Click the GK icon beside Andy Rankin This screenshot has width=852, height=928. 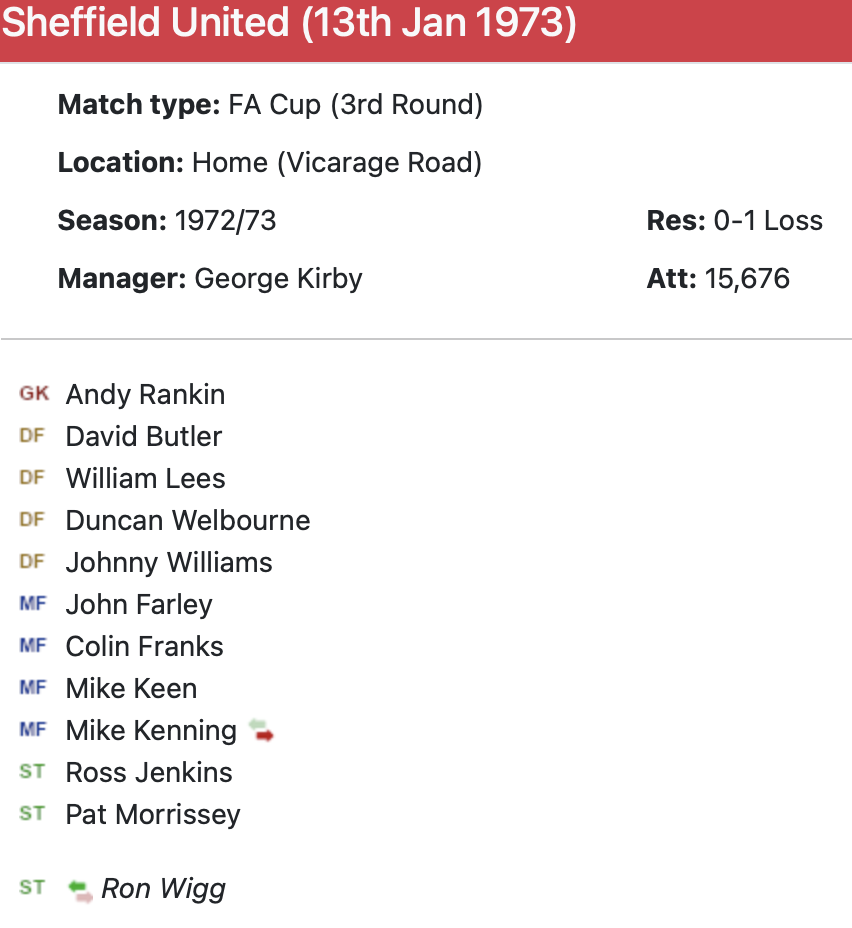pyautogui.click(x=33, y=394)
